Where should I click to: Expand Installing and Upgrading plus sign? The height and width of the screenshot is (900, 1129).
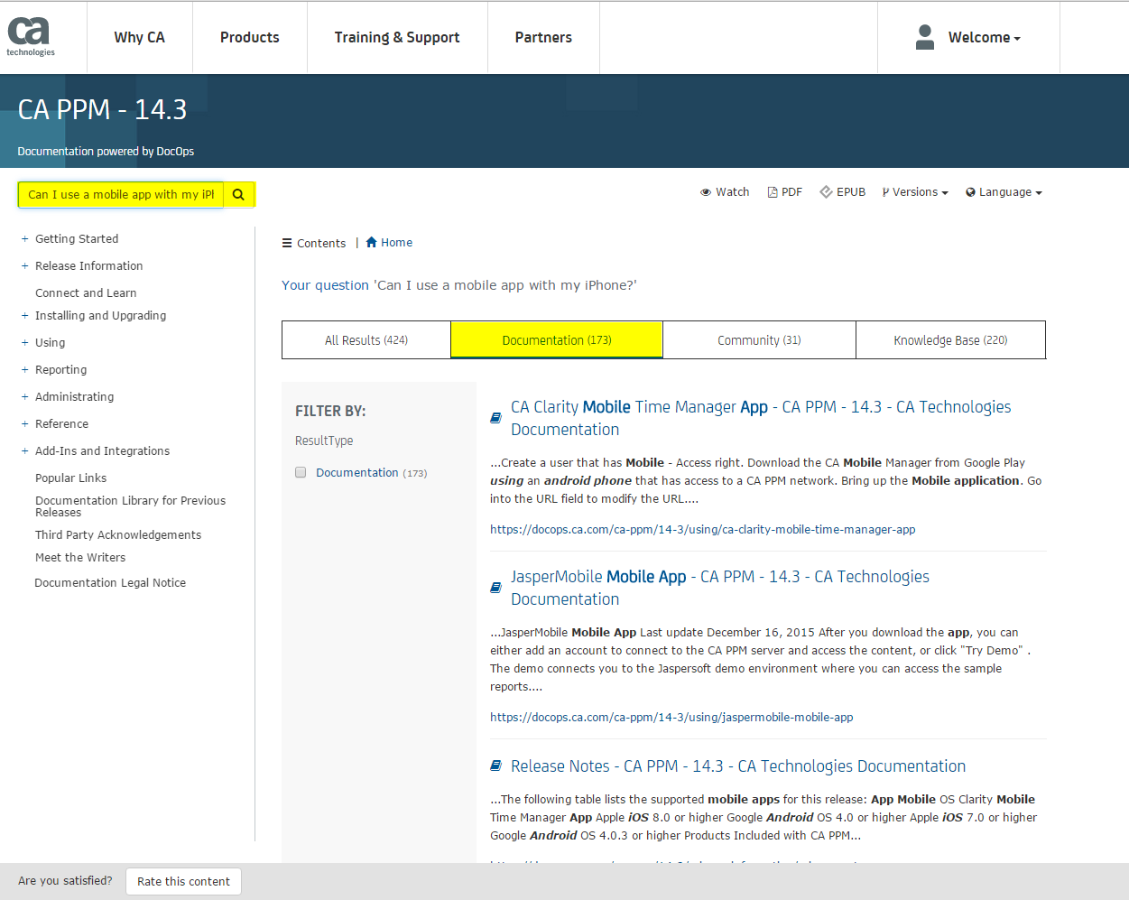point(24,315)
